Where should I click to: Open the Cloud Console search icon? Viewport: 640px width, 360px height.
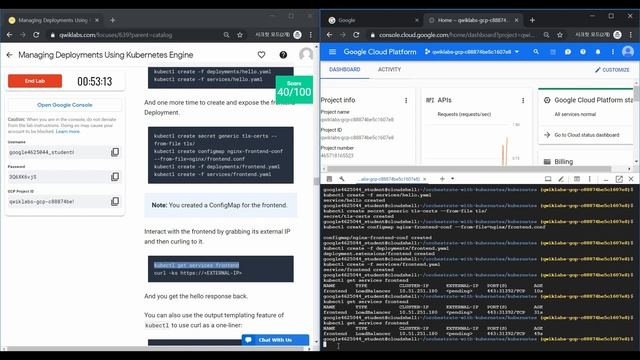pyautogui.click(x=536, y=52)
